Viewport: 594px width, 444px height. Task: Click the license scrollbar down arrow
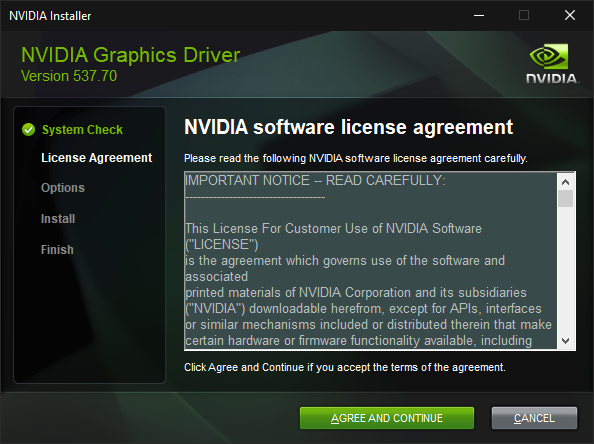pyautogui.click(x=565, y=341)
